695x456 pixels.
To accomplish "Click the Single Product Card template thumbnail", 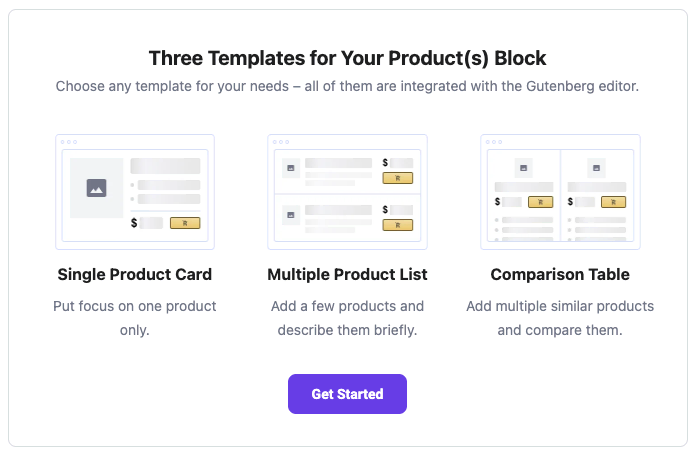I will coord(135,192).
